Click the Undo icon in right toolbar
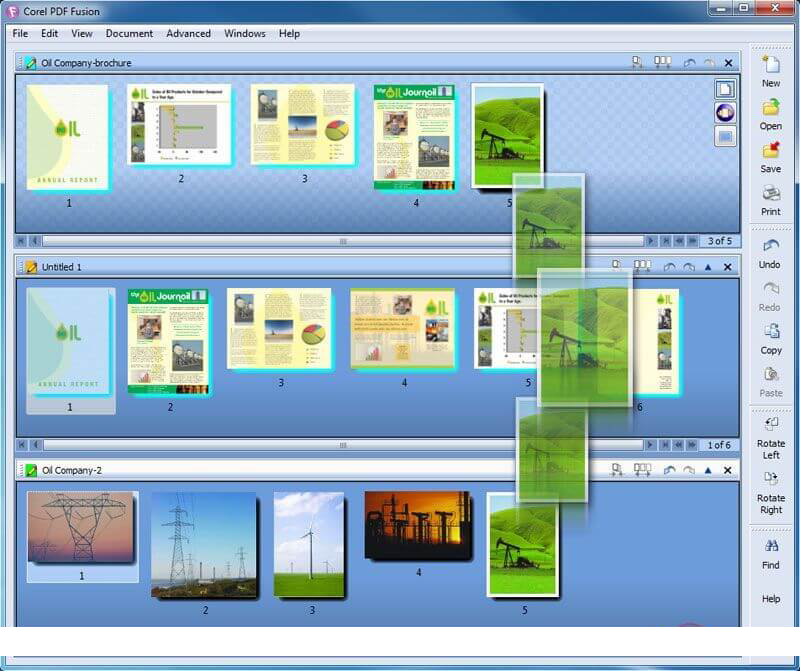 [770, 247]
